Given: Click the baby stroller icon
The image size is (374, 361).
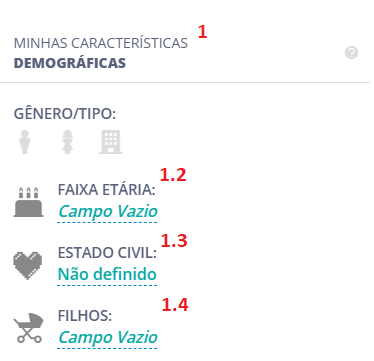Looking at the screenshot, I should [x=28, y=328].
